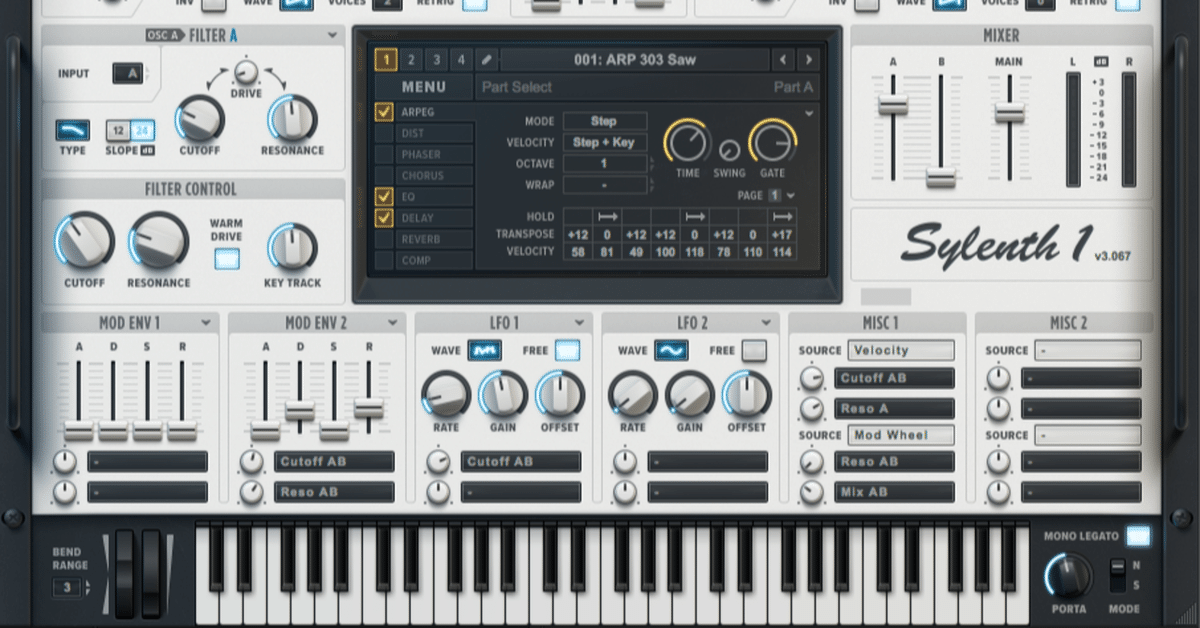Click the Part Select bar
Screen dimensions: 1200x628
[x=647, y=87]
